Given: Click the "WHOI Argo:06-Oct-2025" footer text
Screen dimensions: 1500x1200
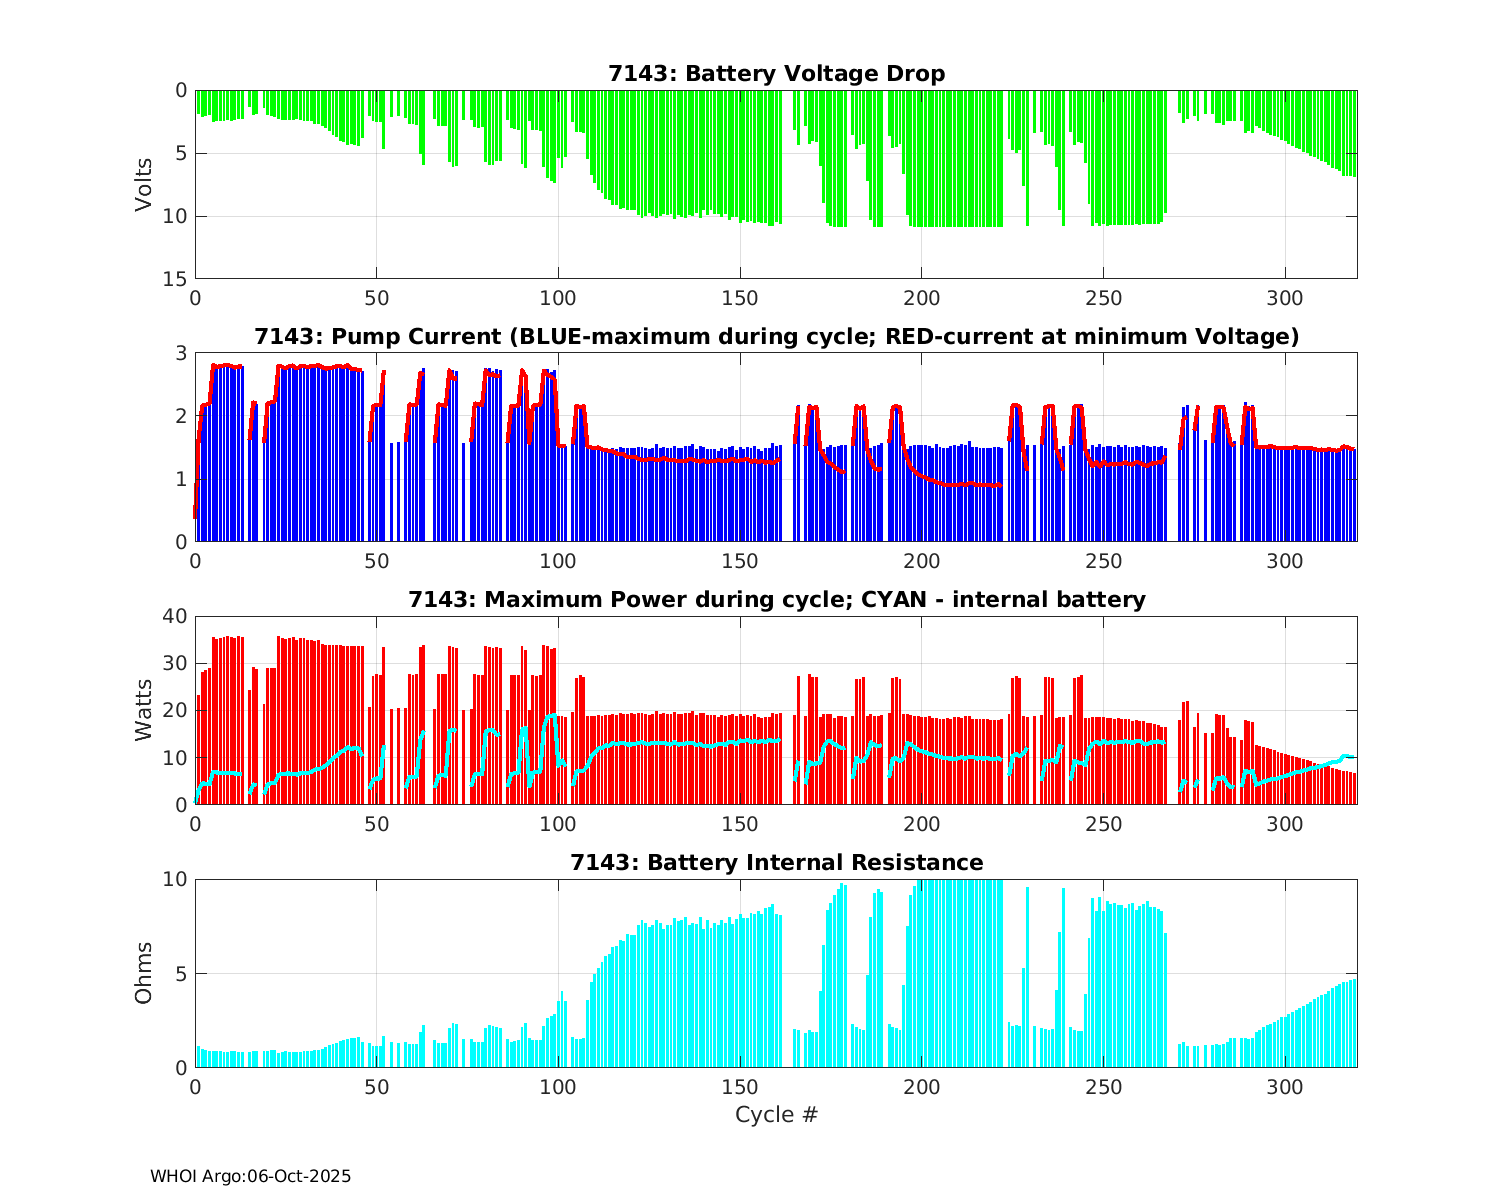Looking at the screenshot, I should coord(250,1177).
